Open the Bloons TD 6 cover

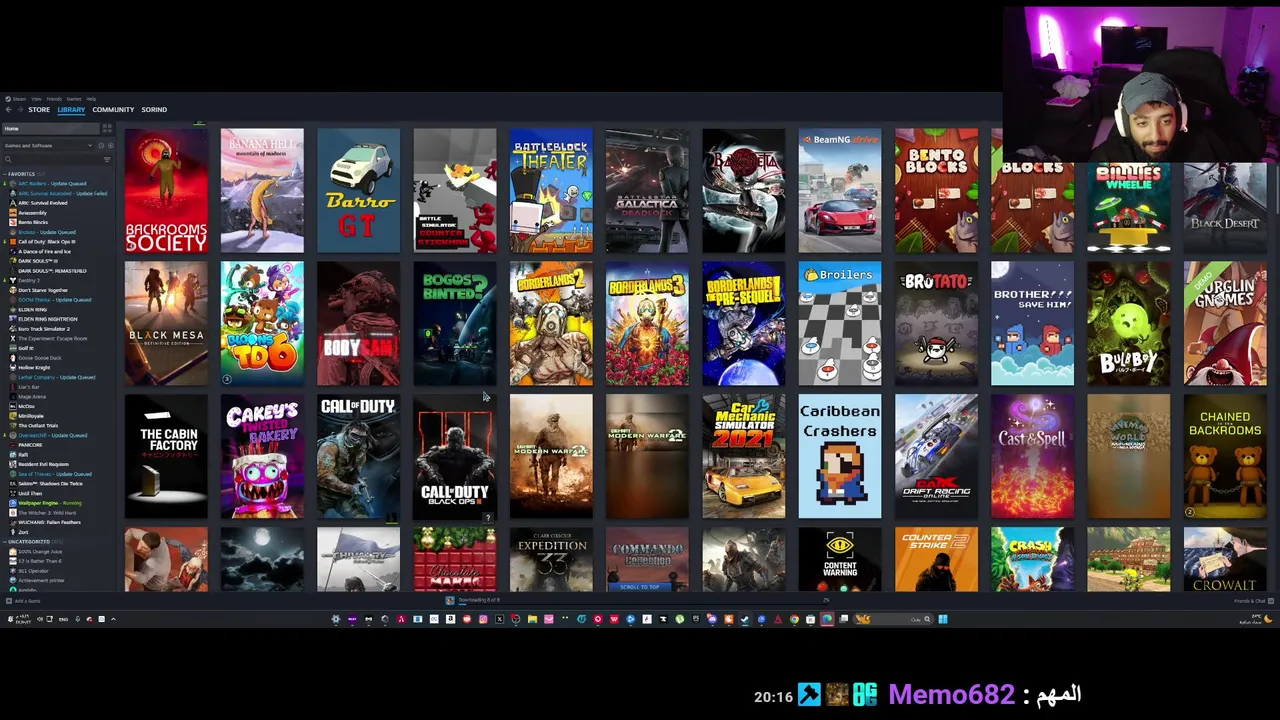pyautogui.click(x=262, y=323)
